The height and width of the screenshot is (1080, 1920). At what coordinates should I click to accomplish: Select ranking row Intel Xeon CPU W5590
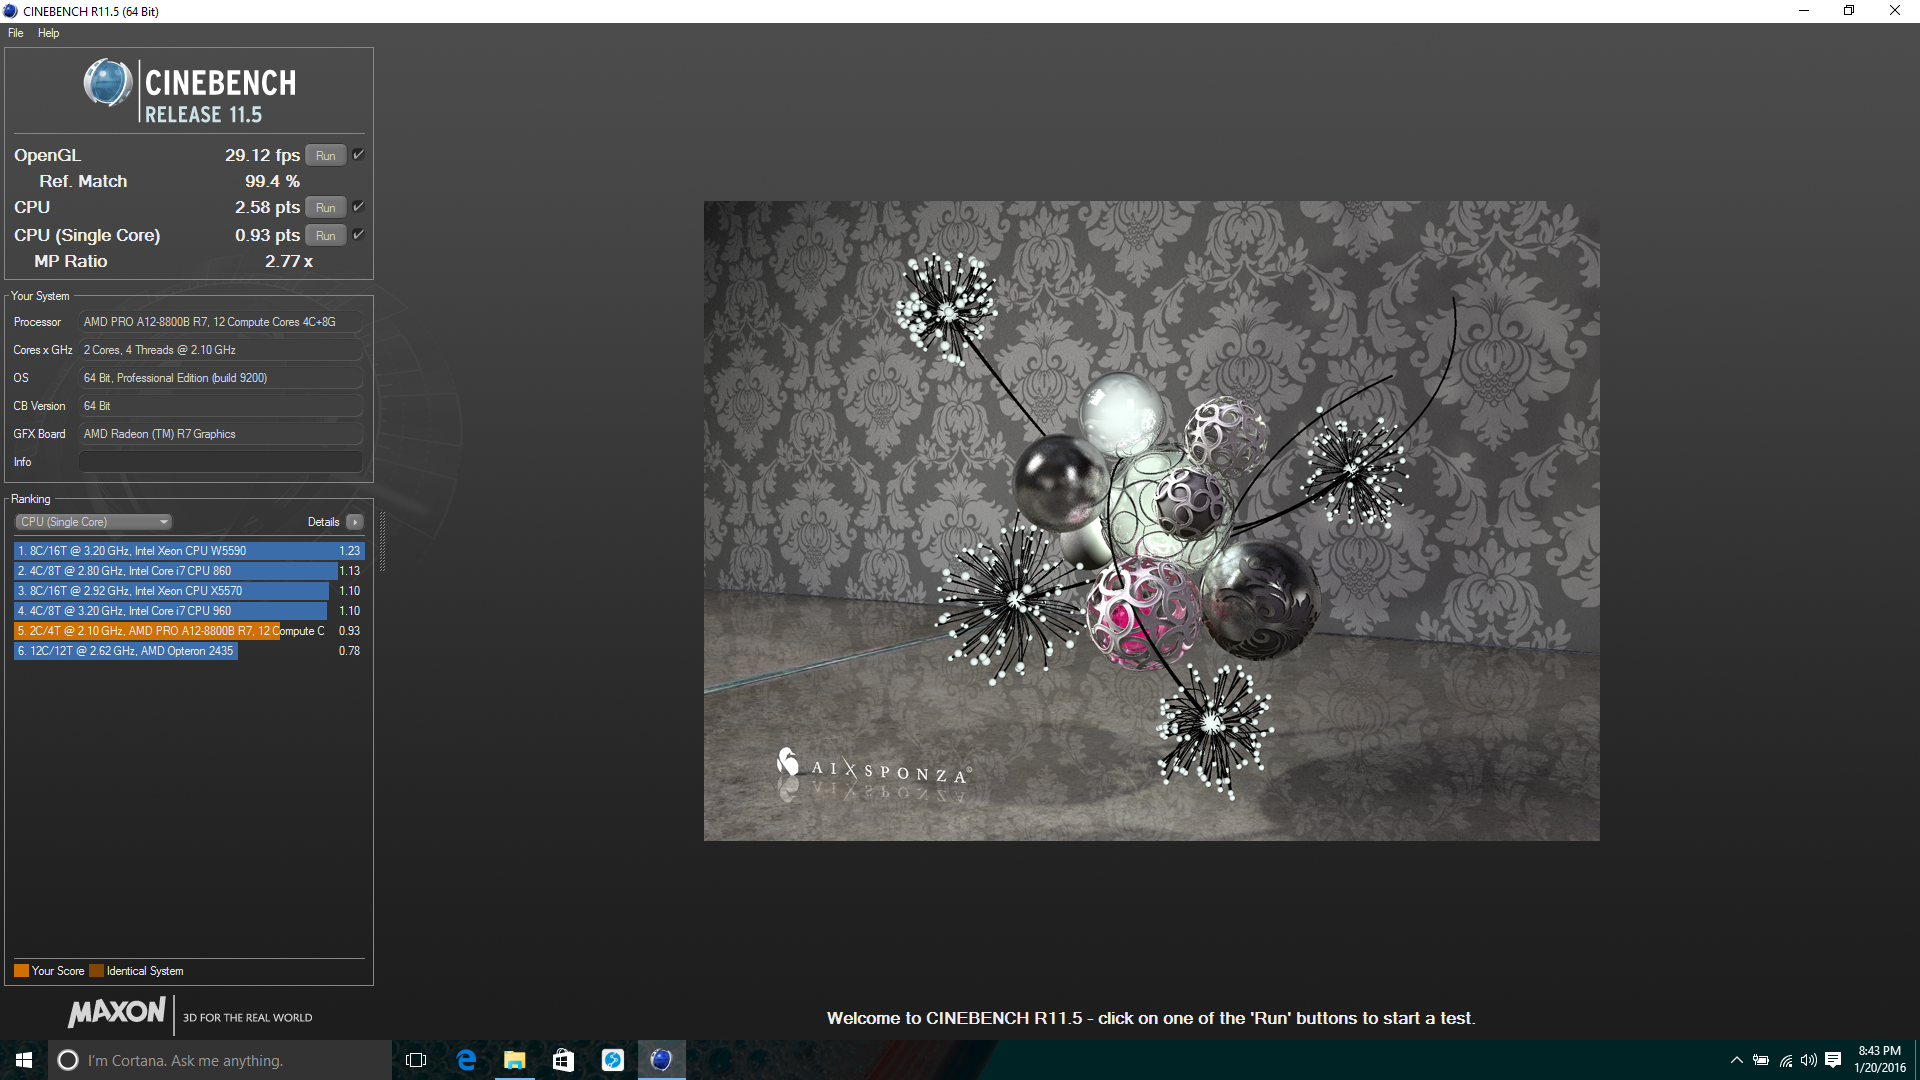pos(189,551)
